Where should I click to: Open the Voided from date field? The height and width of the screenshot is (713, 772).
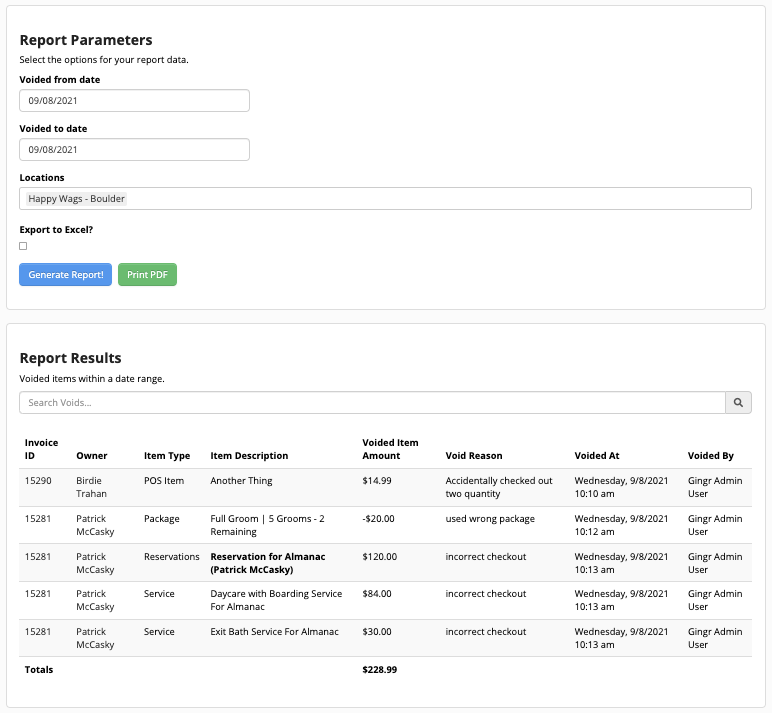(x=134, y=100)
